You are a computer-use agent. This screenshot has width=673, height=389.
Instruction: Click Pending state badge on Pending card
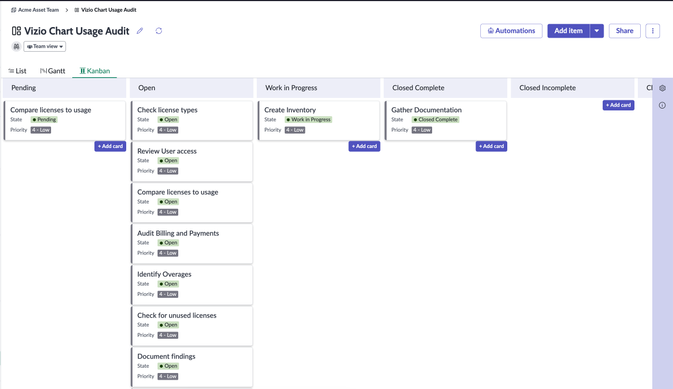click(44, 120)
